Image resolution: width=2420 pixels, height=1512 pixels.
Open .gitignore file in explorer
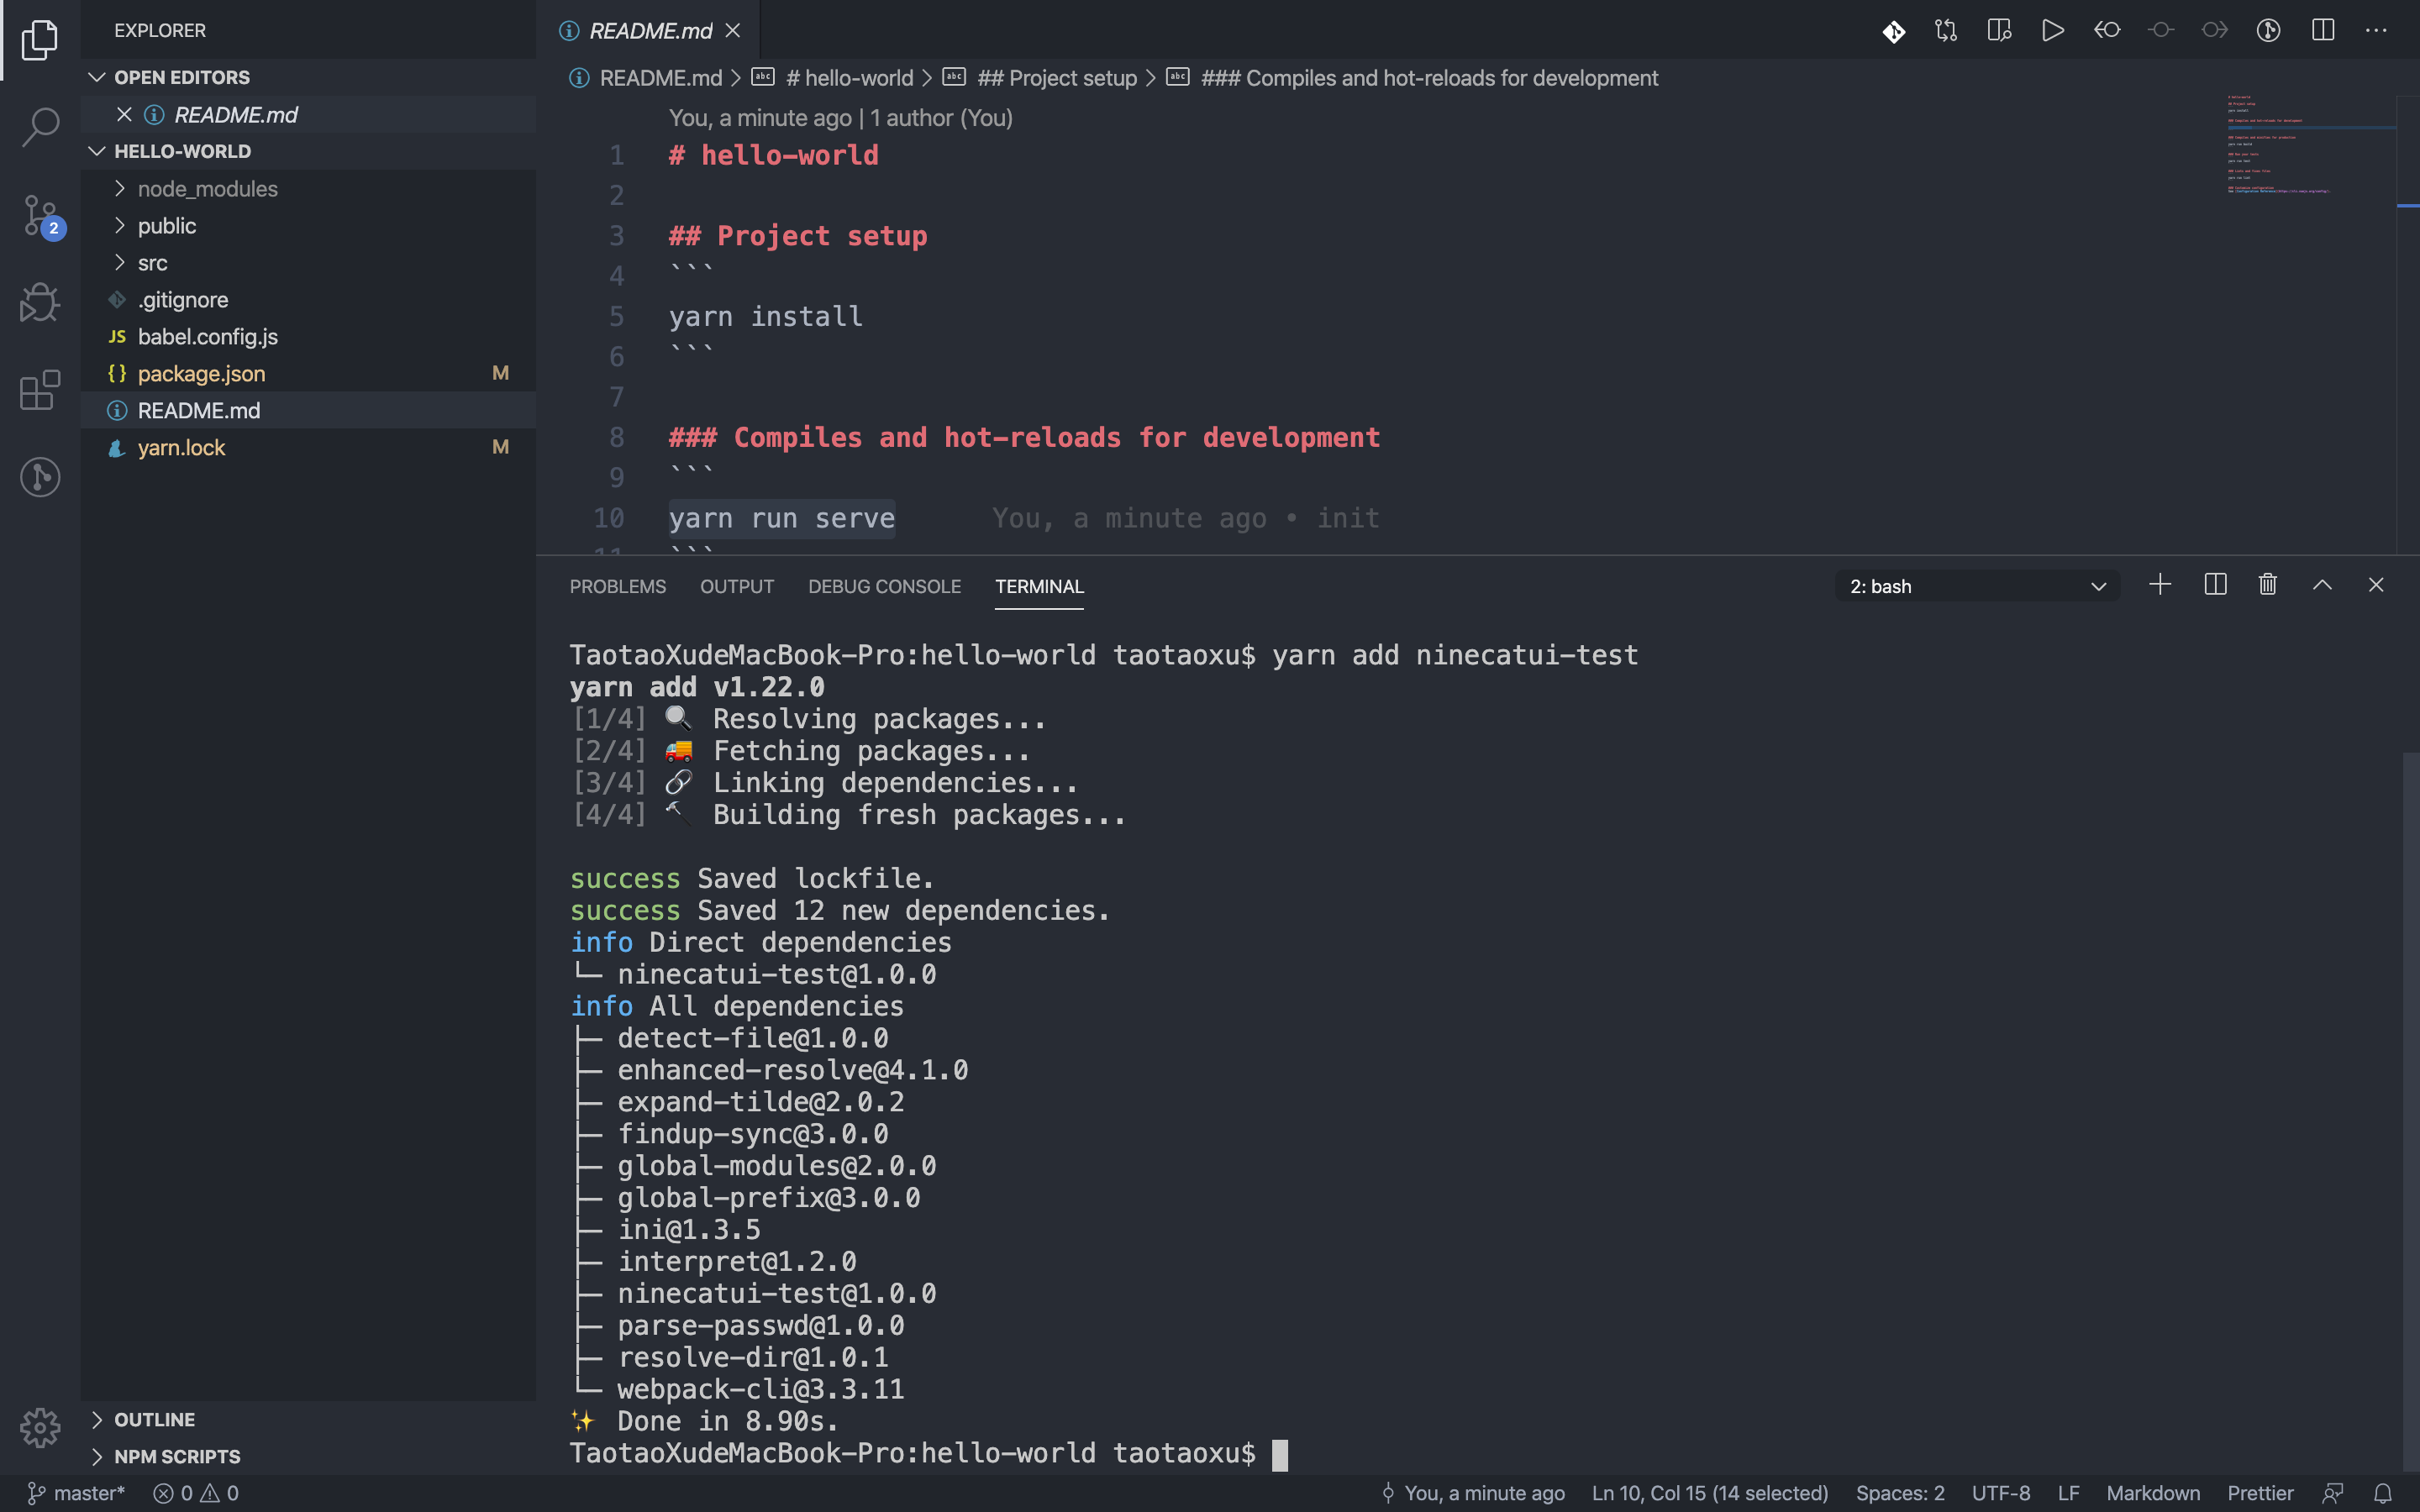308,300
